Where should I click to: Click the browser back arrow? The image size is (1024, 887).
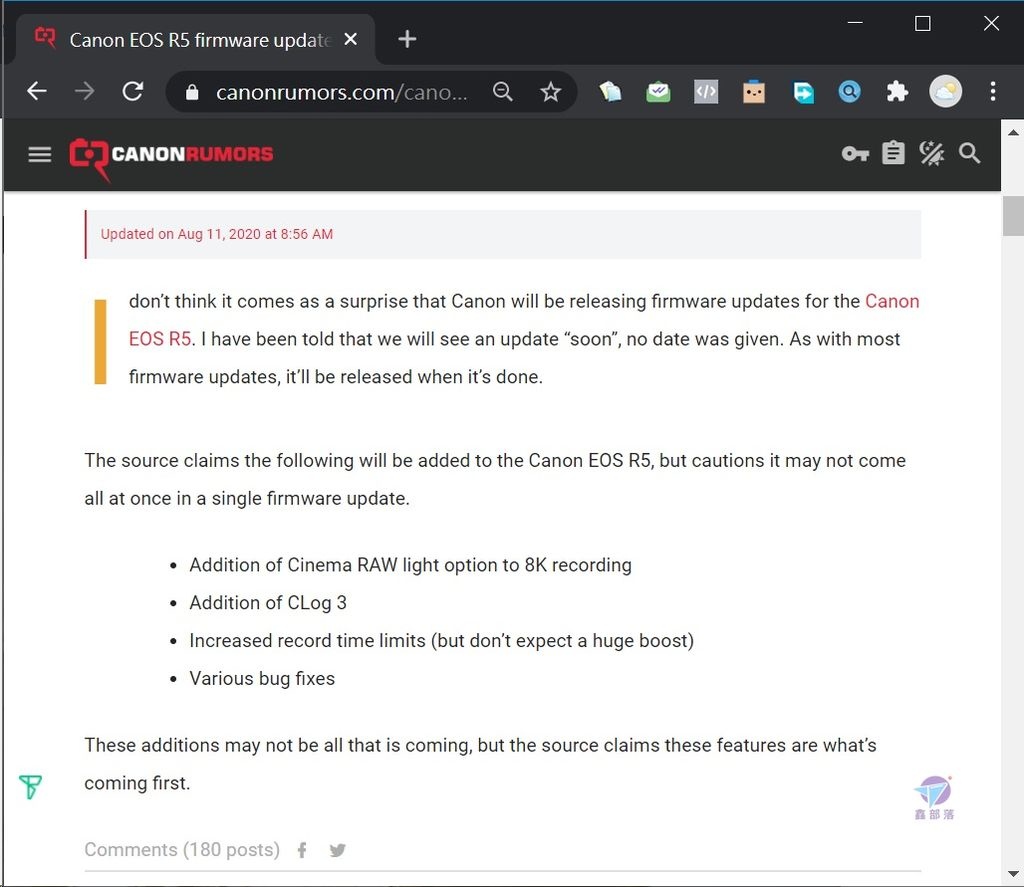coord(37,91)
